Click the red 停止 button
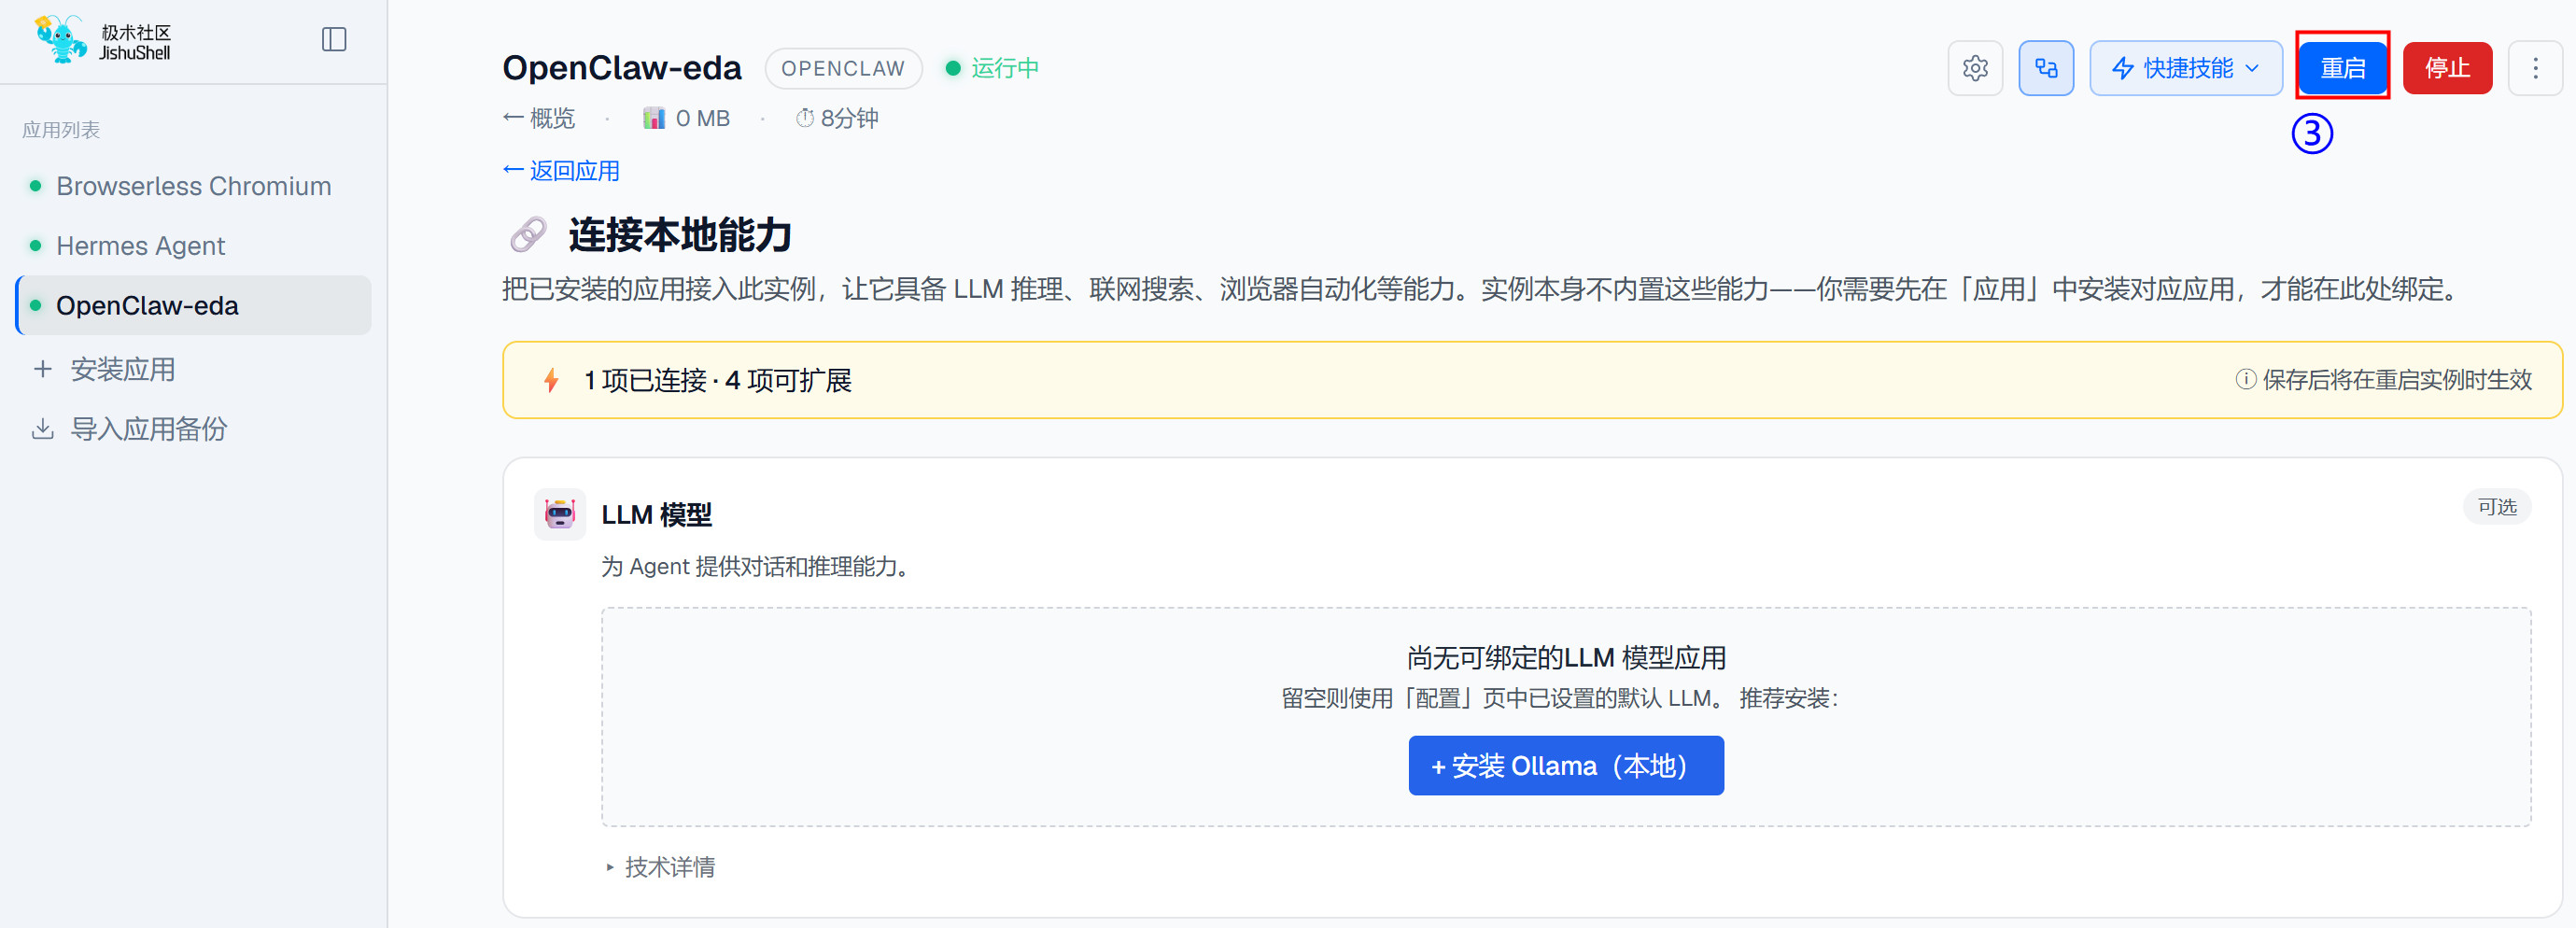Image resolution: width=2576 pixels, height=928 pixels. 2446,68
